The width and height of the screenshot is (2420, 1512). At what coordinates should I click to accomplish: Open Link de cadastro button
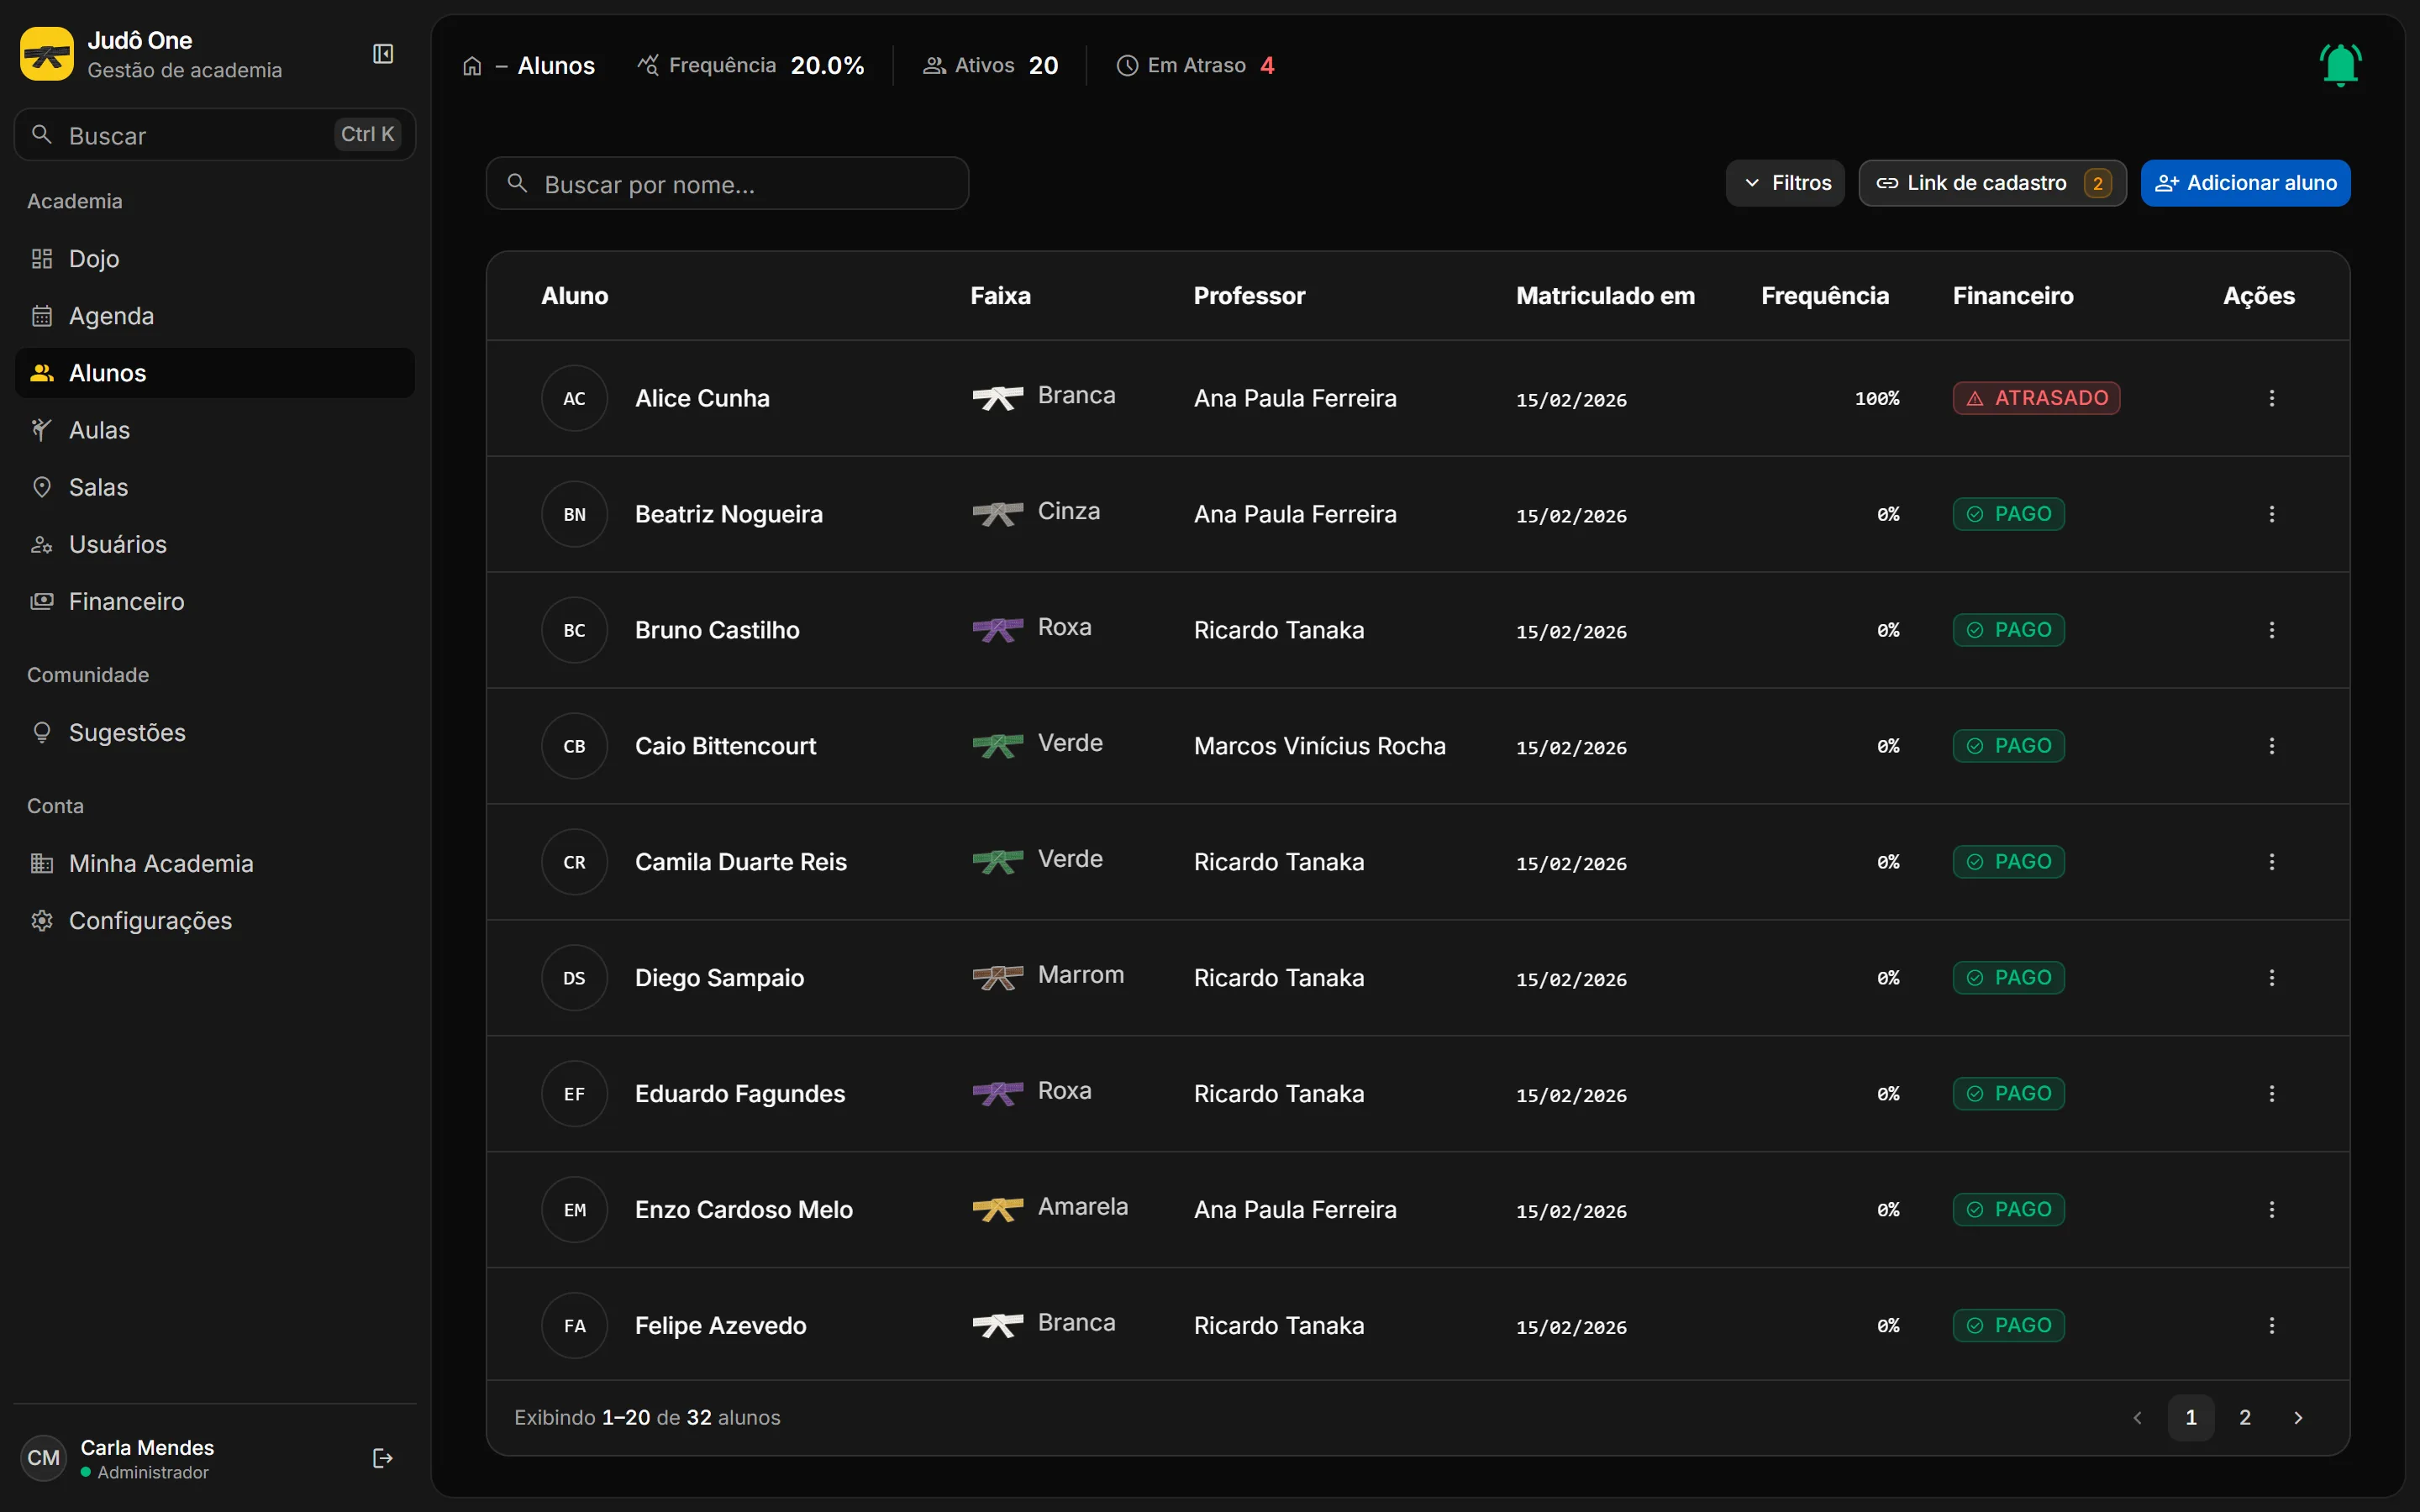(x=1992, y=183)
